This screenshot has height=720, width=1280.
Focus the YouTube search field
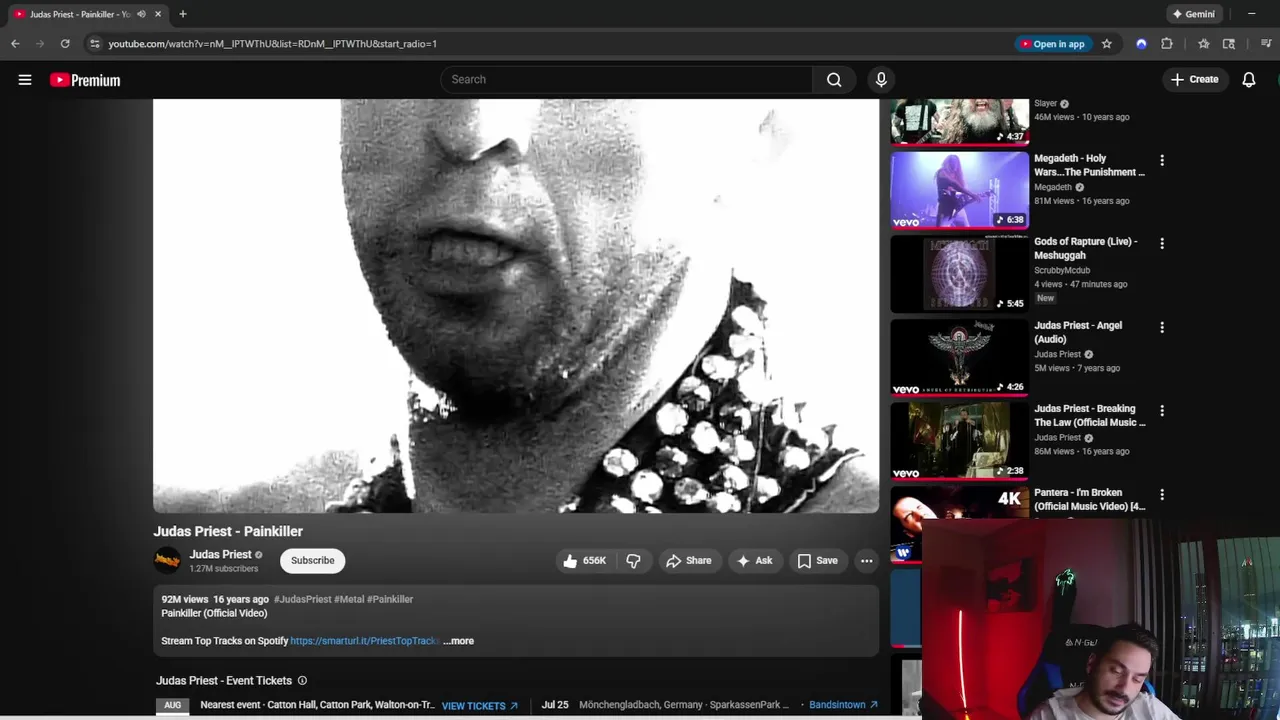(627, 80)
